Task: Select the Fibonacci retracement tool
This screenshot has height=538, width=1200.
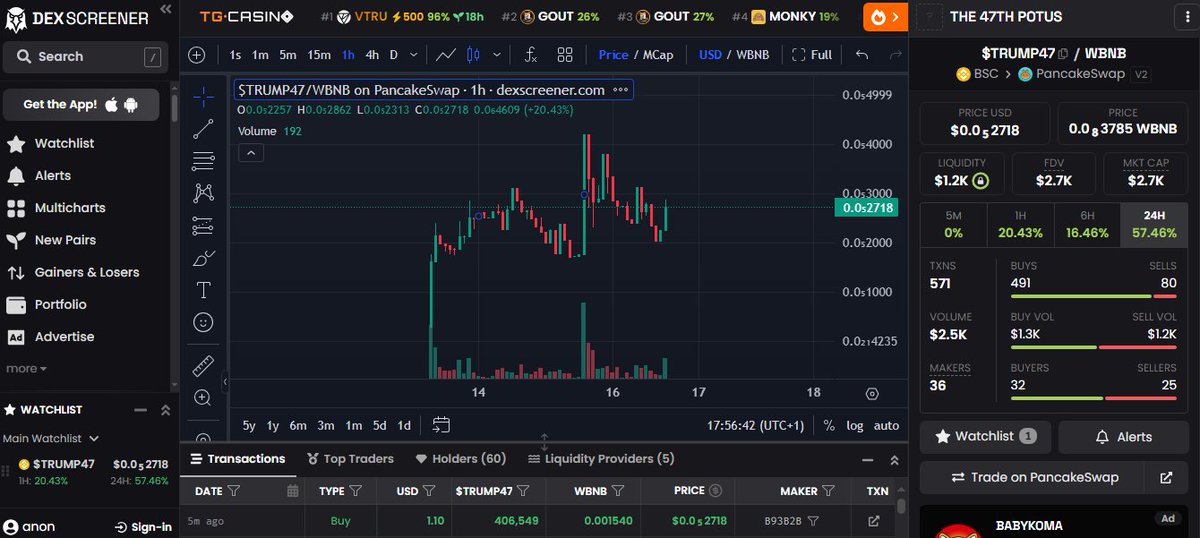Action: tap(203, 160)
